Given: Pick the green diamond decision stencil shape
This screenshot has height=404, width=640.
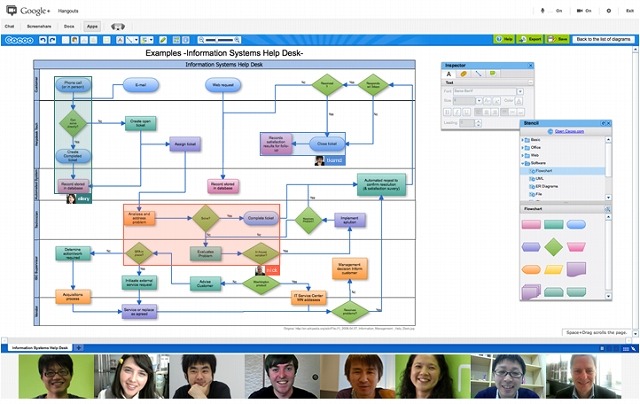Looking at the screenshot, I should point(553,247).
